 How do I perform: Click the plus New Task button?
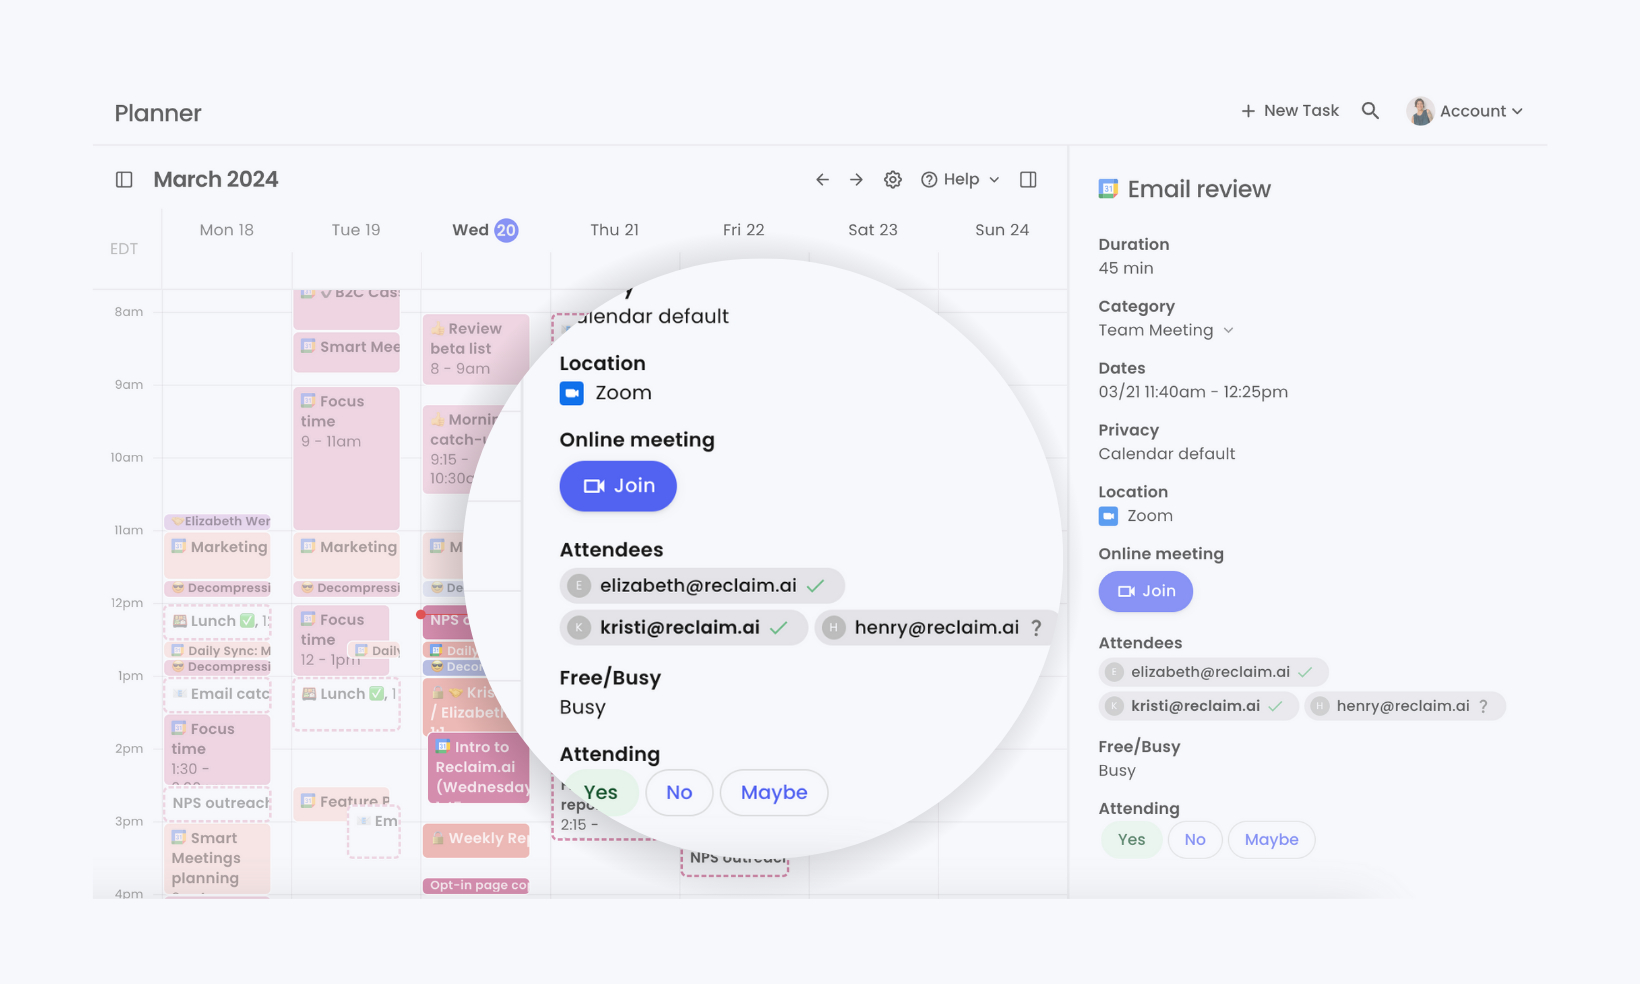click(1290, 111)
